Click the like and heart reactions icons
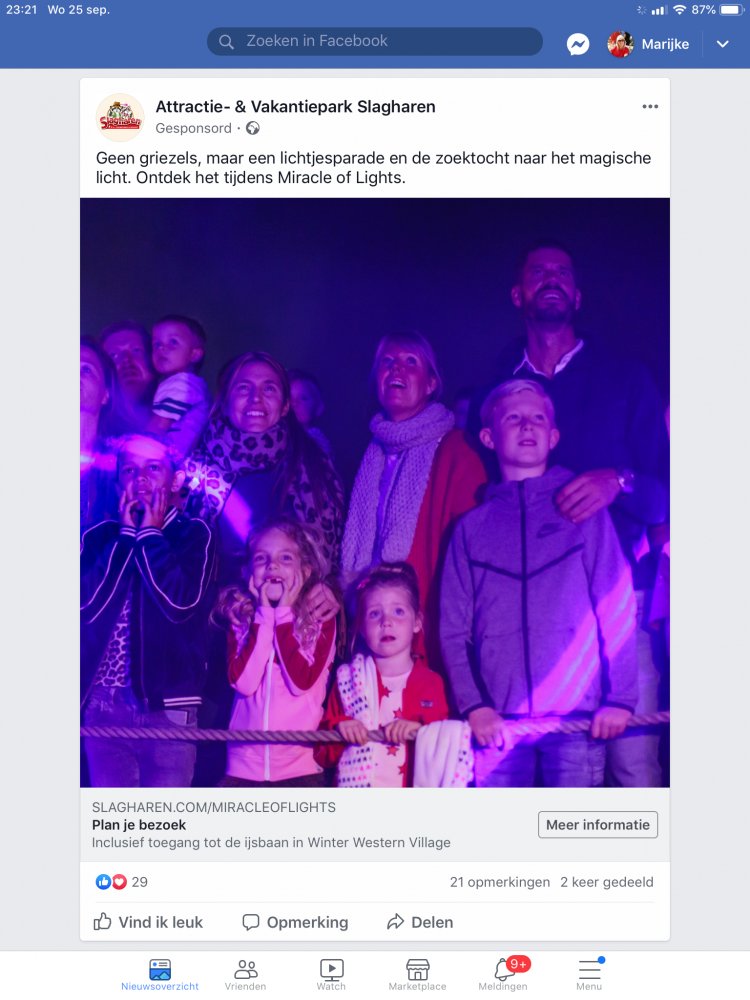This screenshot has width=750, height=1000. point(111,882)
